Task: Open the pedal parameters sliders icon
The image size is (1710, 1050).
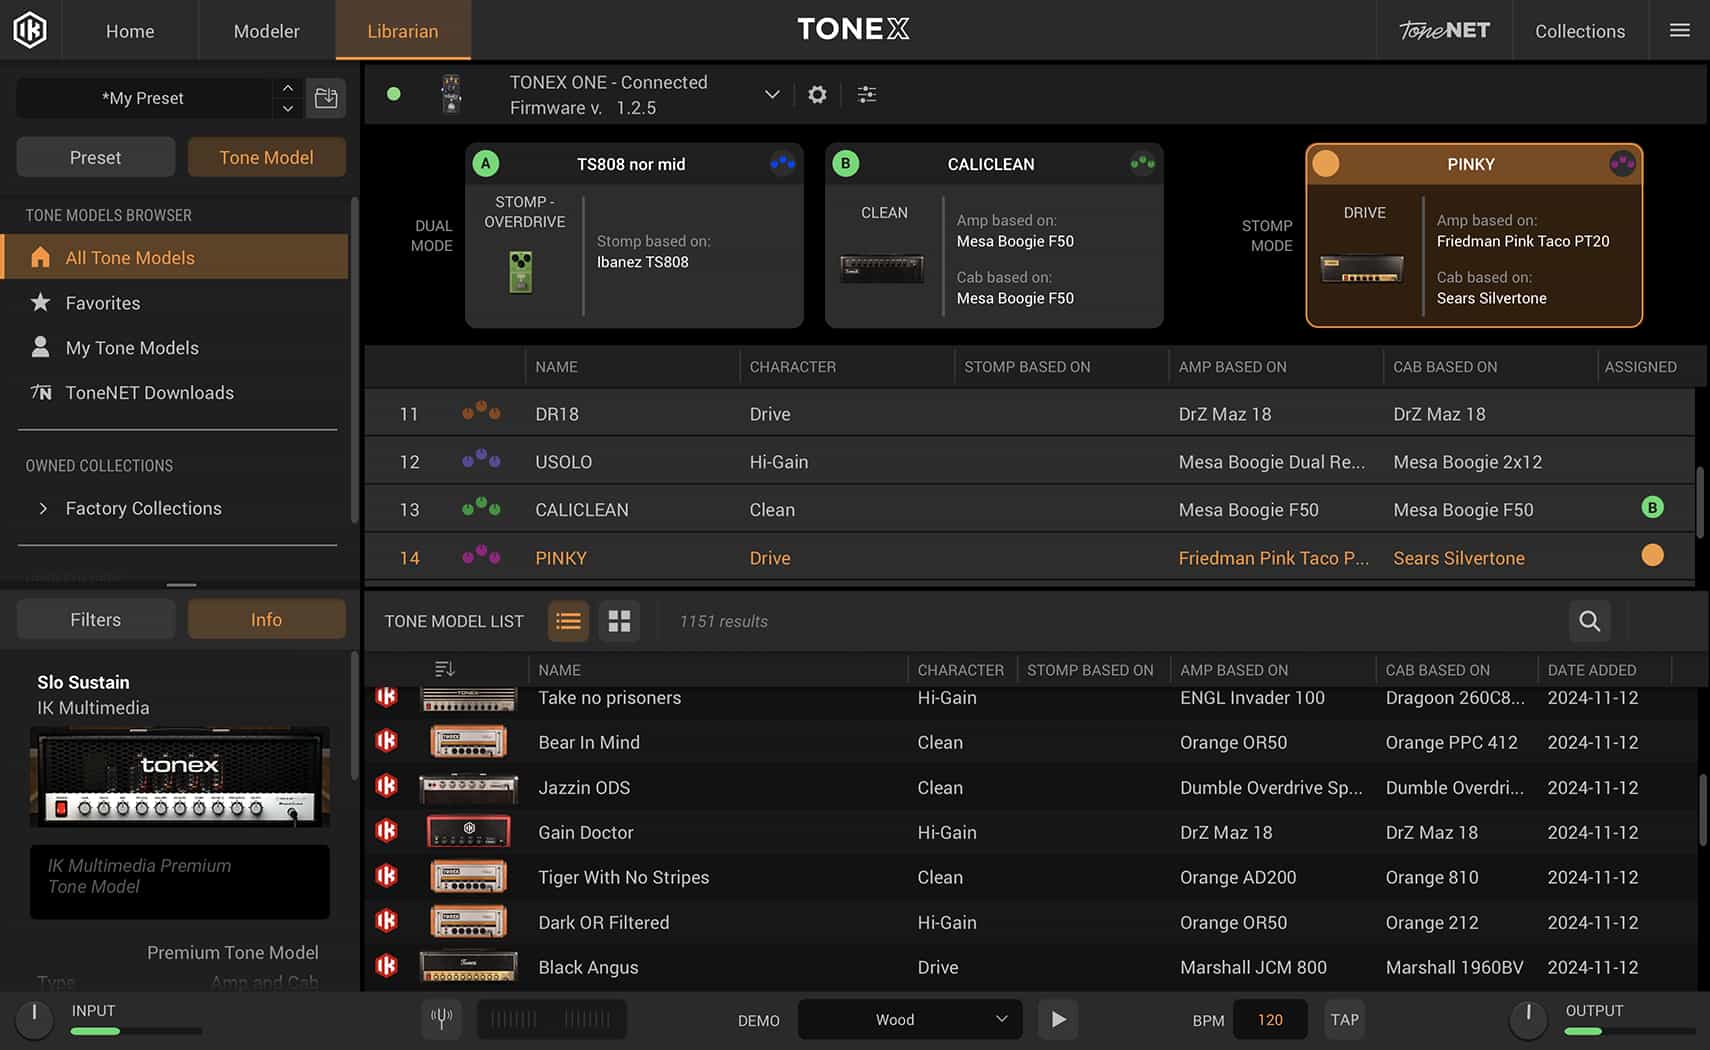Action: click(x=867, y=94)
